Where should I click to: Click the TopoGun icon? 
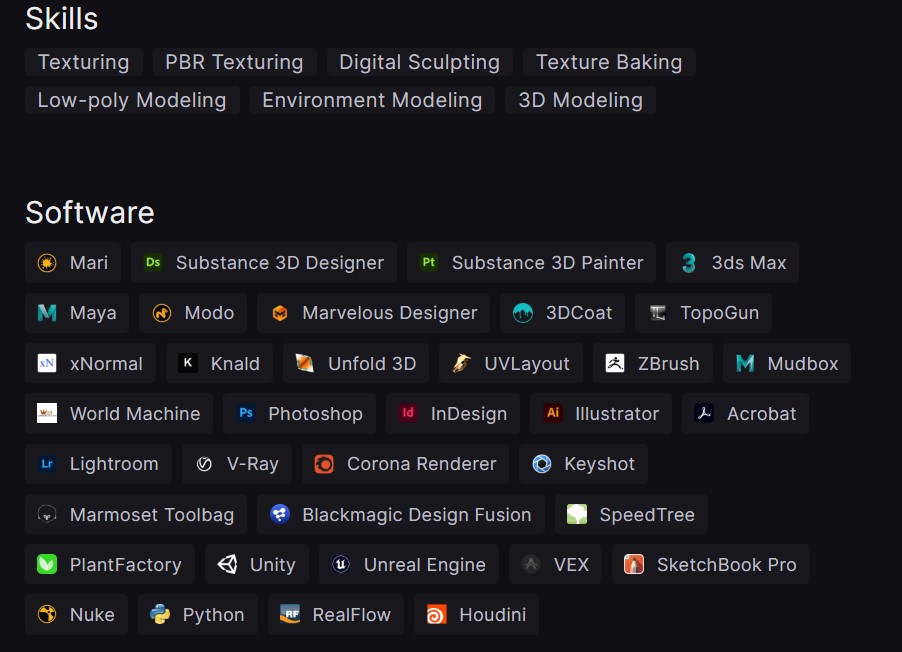658,313
